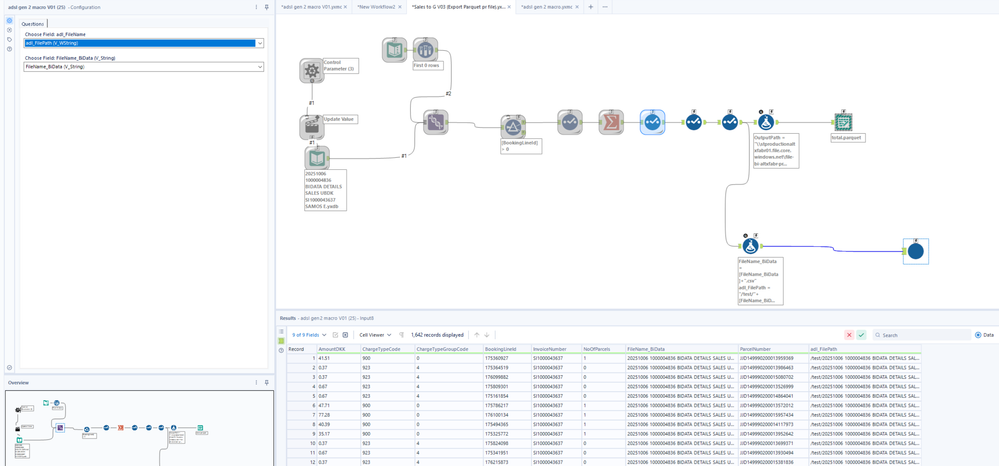Click the OutputPath formula tool
The image size is (999, 466).
(766, 122)
